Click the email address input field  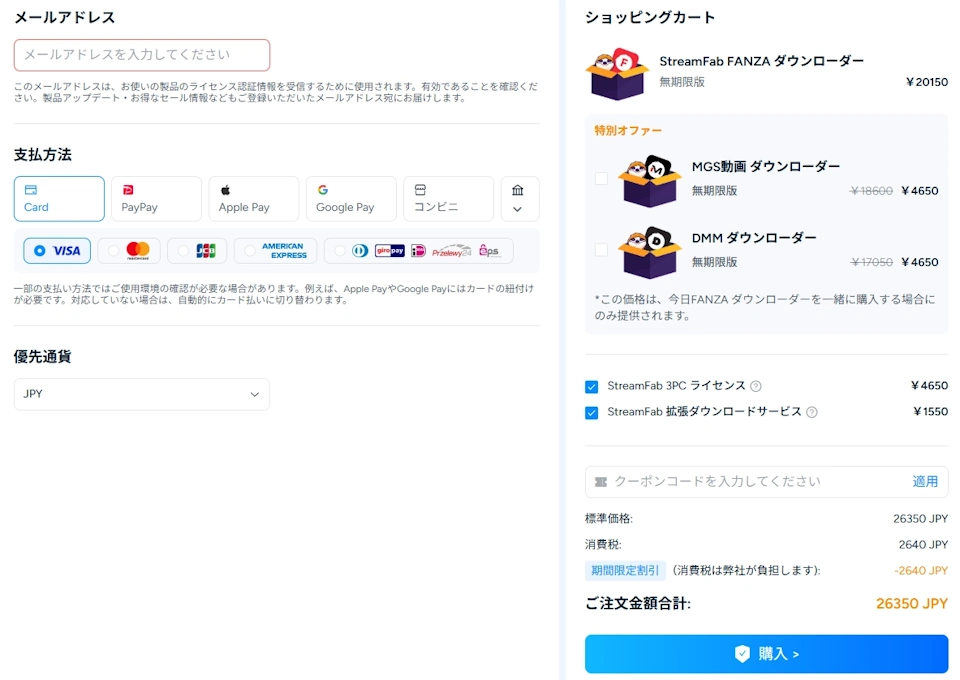point(142,55)
